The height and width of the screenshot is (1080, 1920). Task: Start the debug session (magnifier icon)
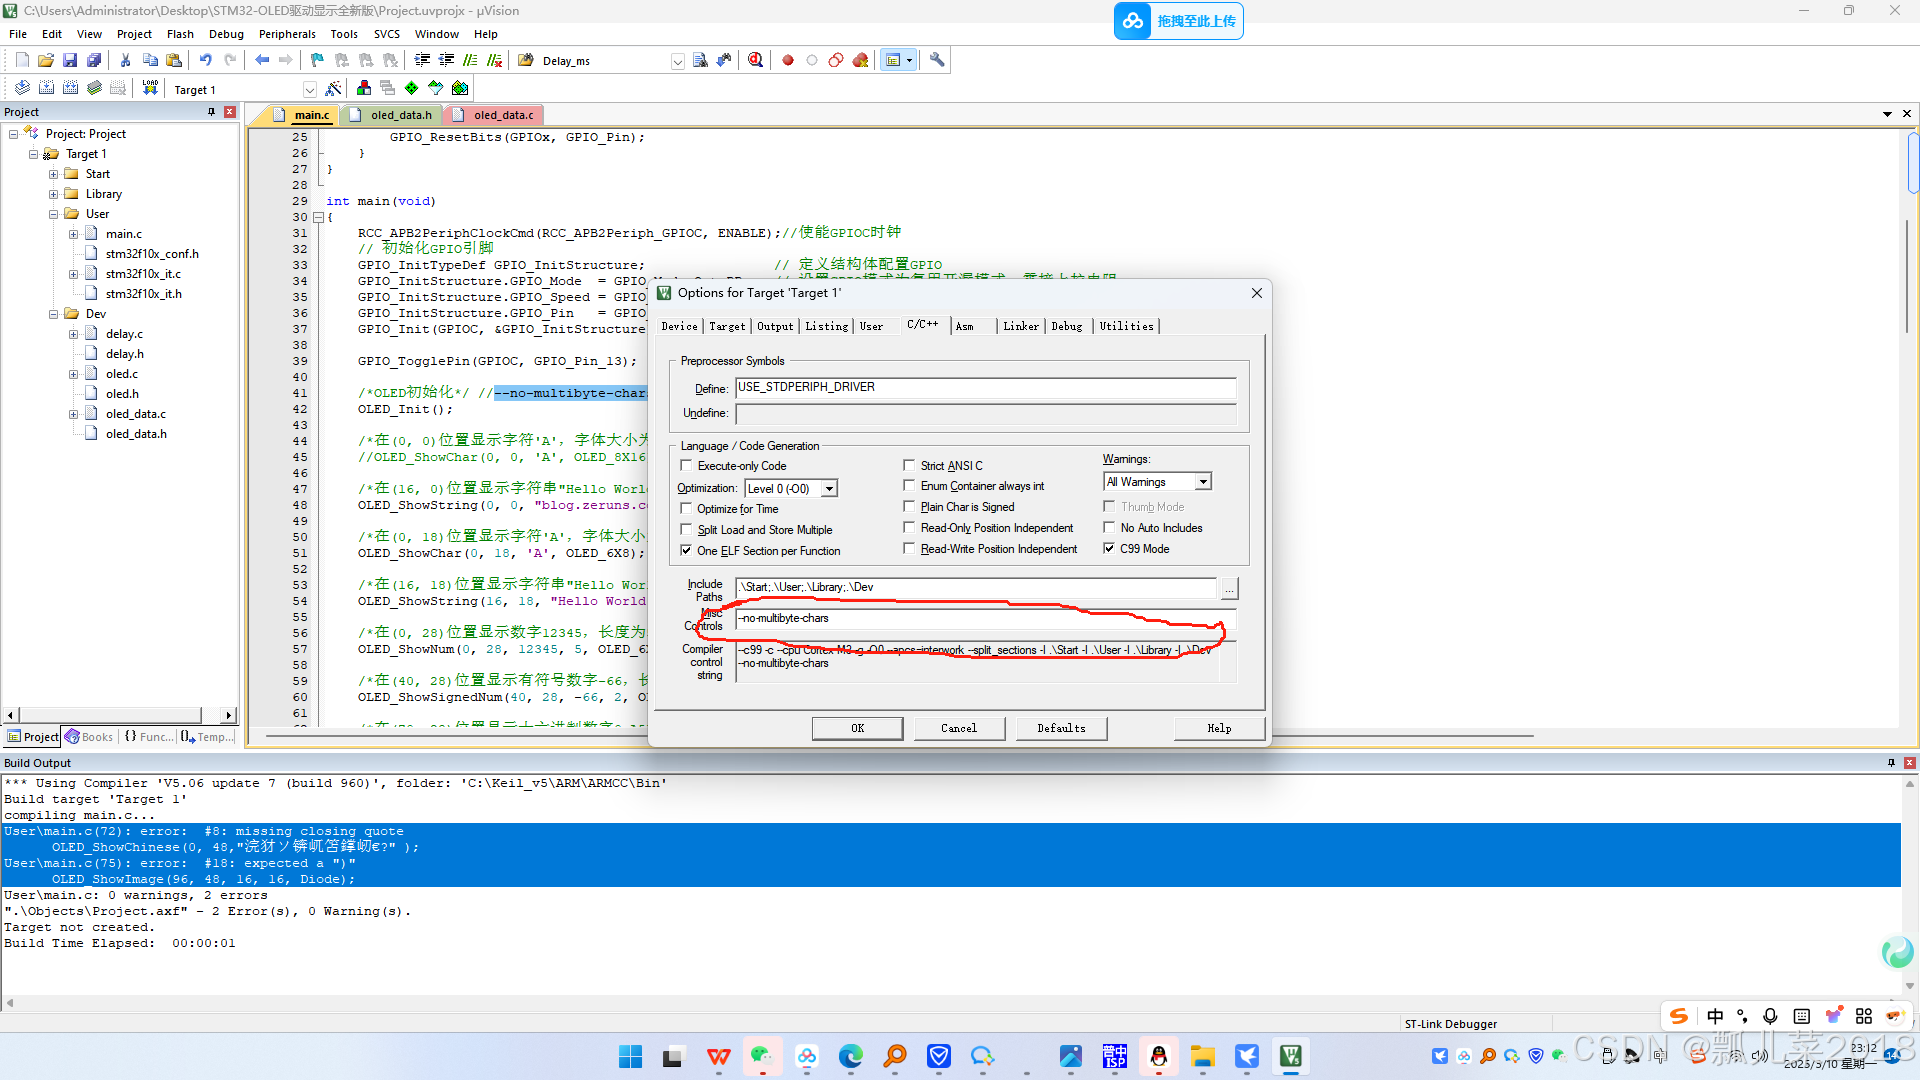756,60
